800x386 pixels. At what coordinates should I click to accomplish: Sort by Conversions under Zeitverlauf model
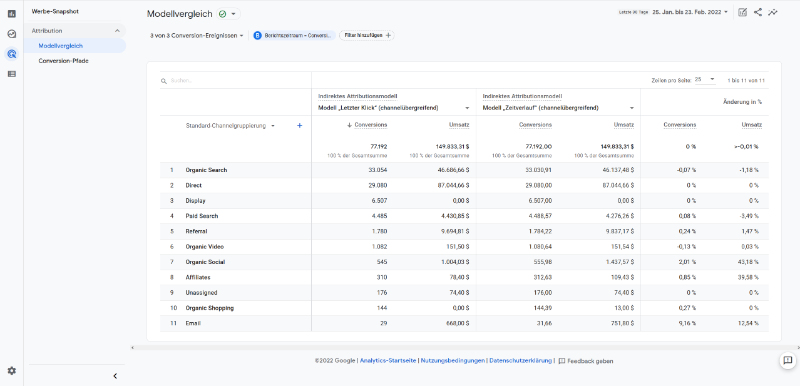click(535, 125)
